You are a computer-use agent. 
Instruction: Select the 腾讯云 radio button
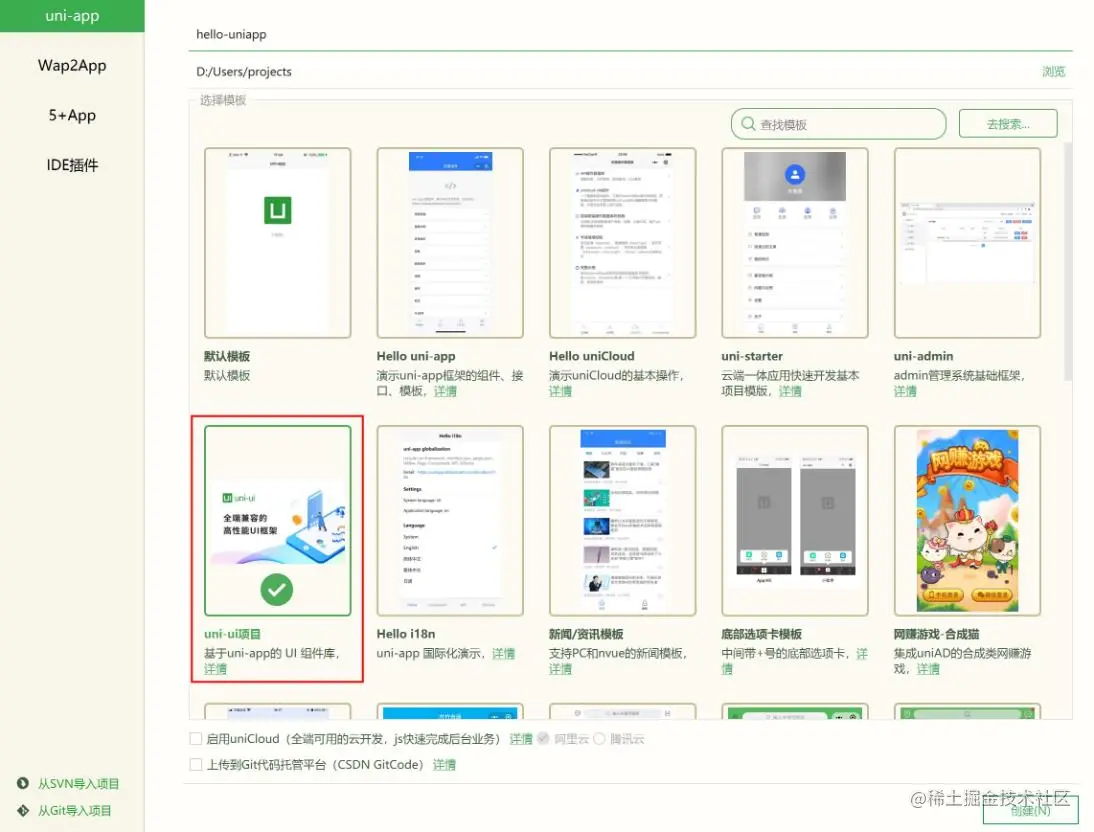click(601, 739)
